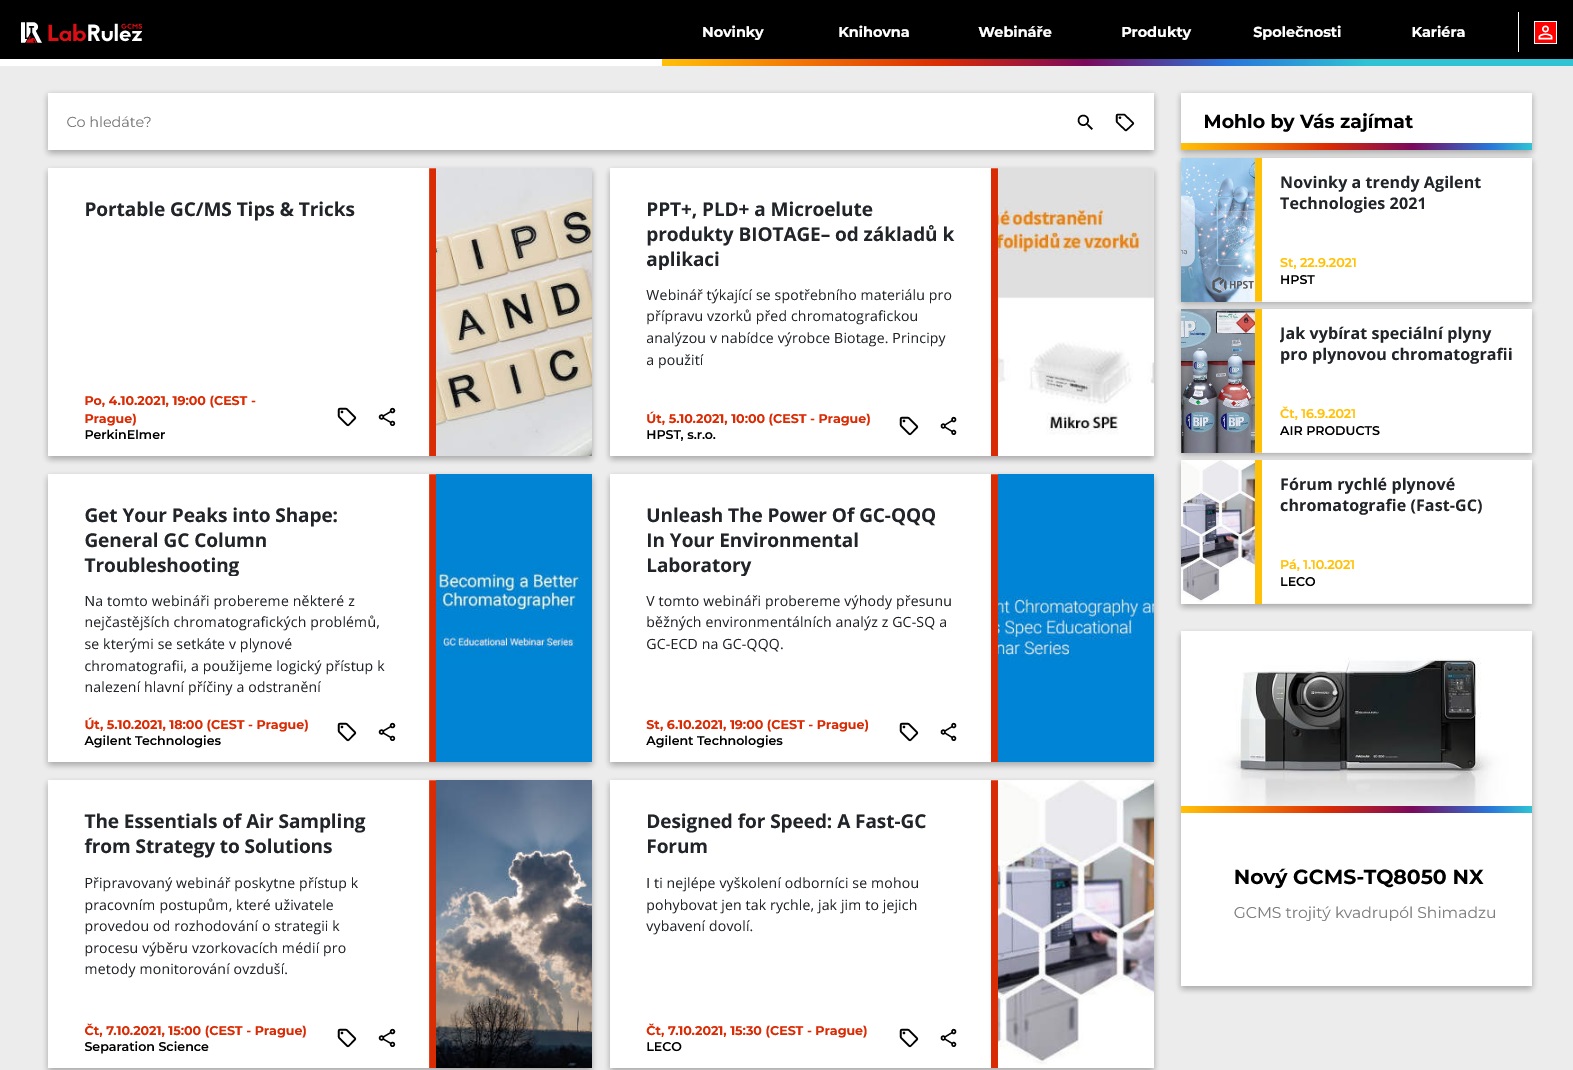Screen dimensions: 1573x1070
Task: Open 'Unleash The Power Of GC-QQQ' title
Action: 791,540
